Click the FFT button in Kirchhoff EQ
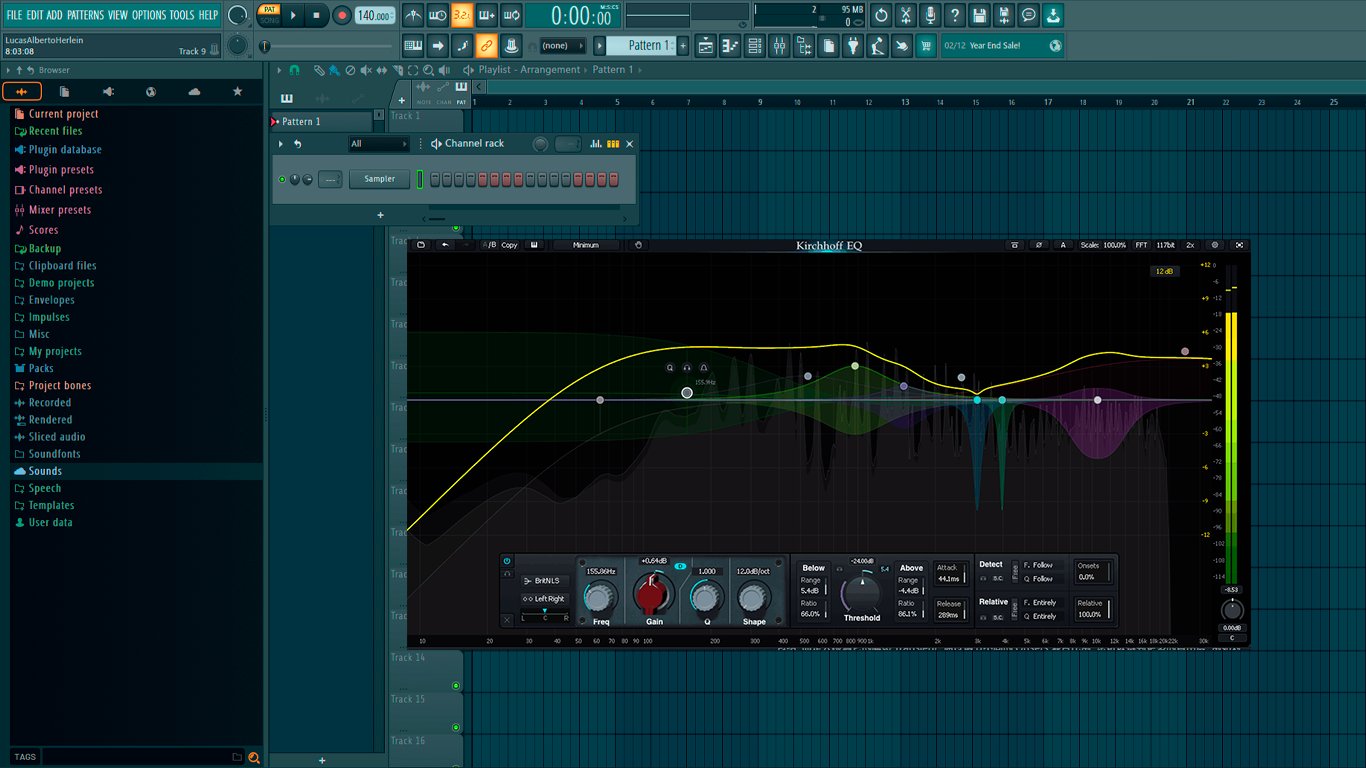 (1141, 245)
